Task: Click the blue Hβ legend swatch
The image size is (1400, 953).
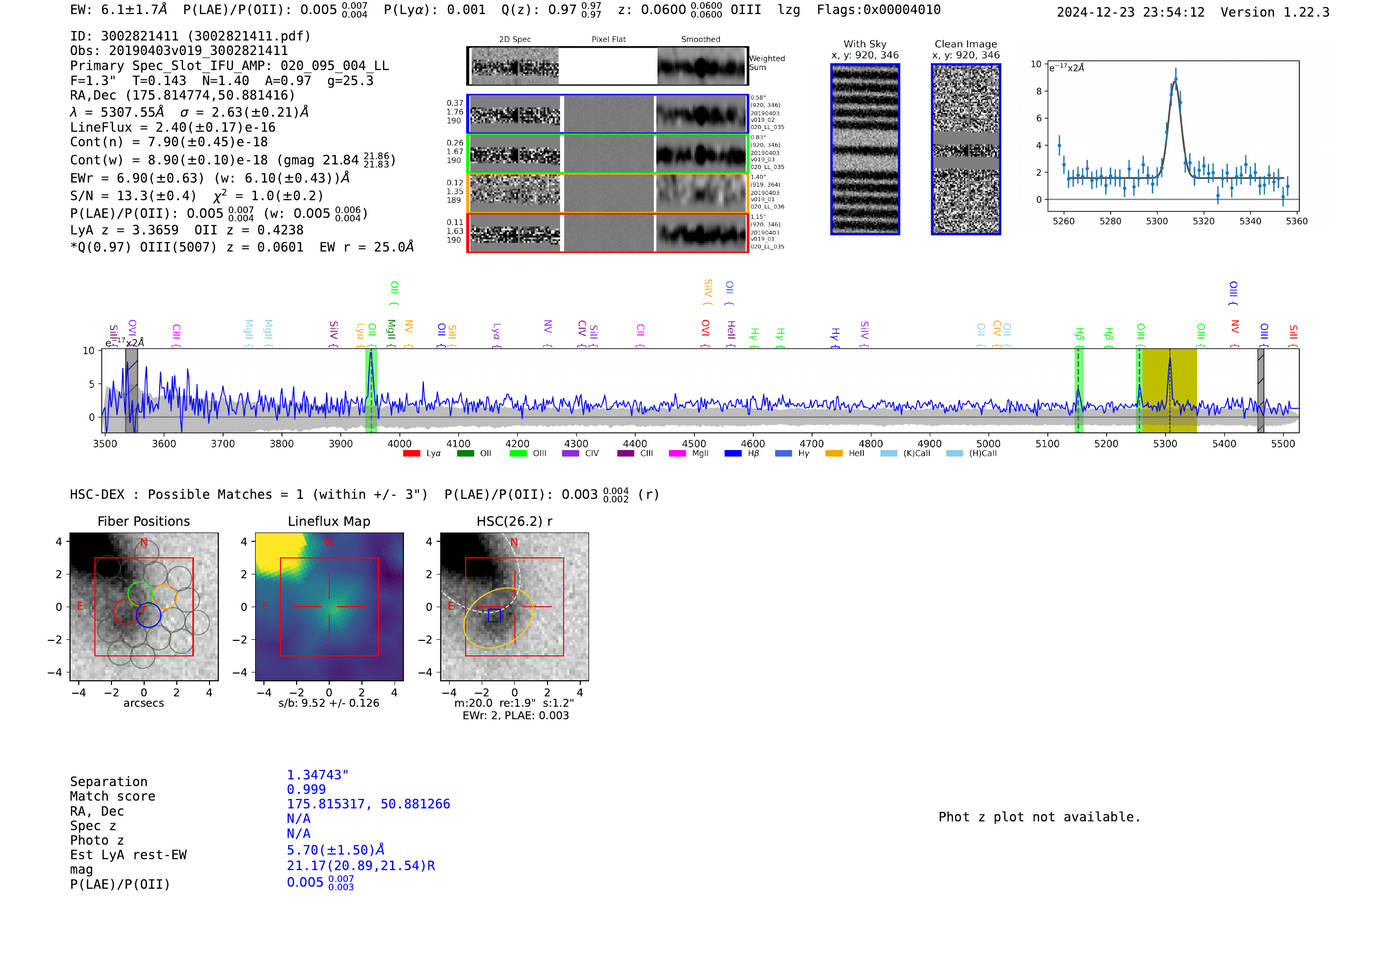Action: coord(733,454)
